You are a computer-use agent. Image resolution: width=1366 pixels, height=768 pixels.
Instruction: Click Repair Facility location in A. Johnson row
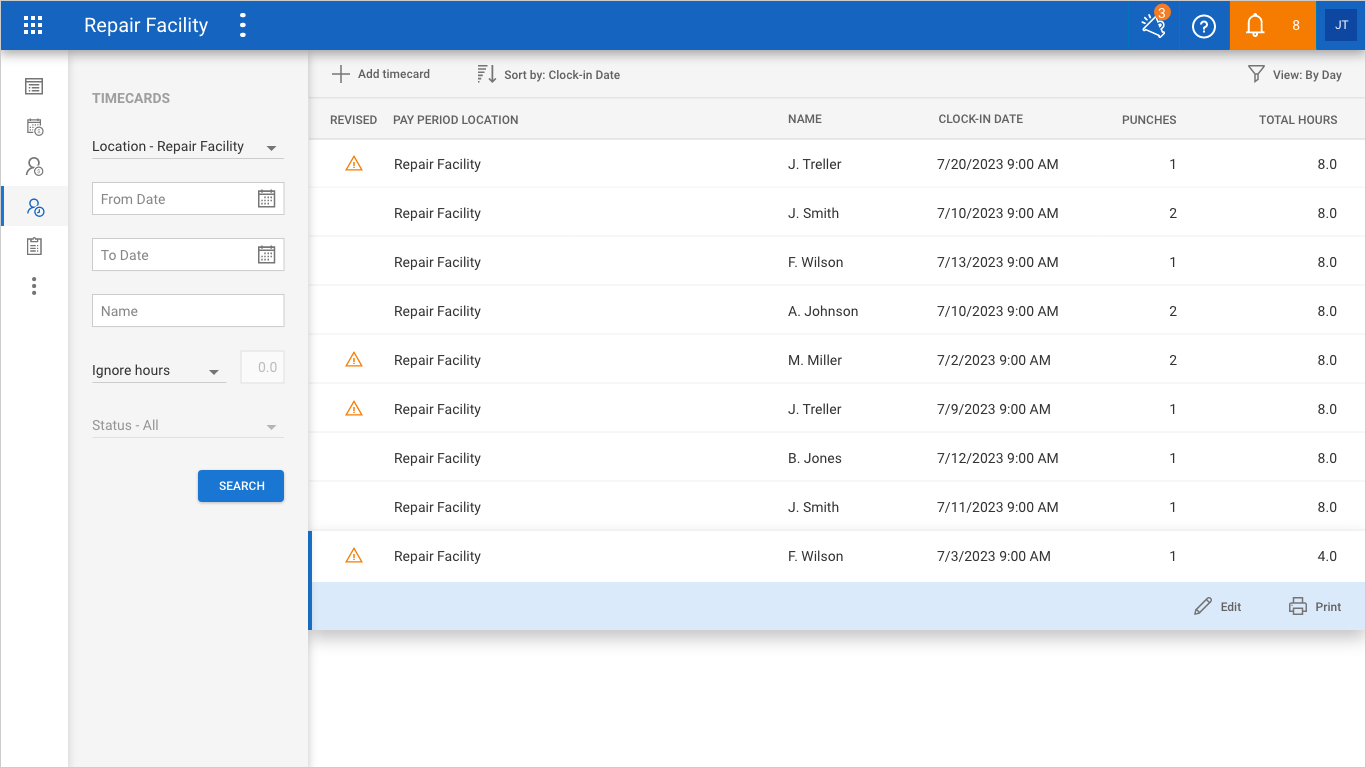click(437, 311)
